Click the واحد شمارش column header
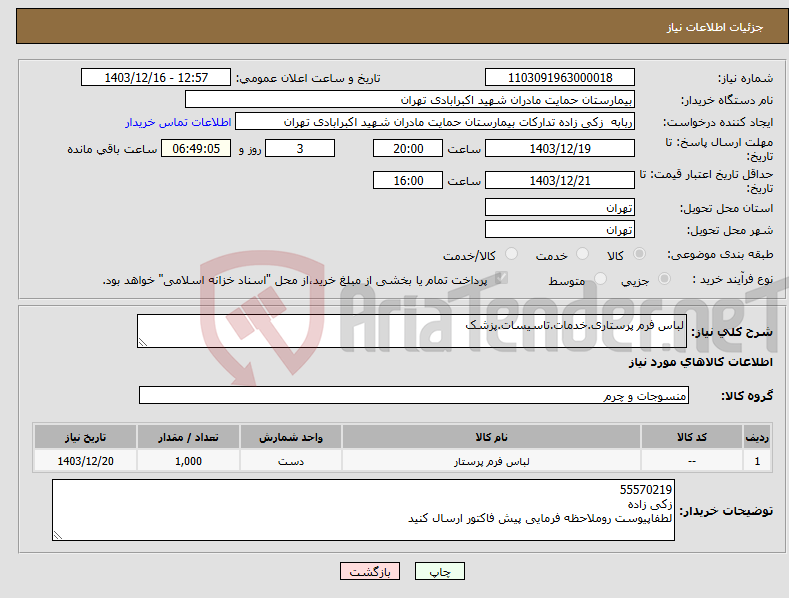The height and width of the screenshot is (598, 789). (x=291, y=437)
